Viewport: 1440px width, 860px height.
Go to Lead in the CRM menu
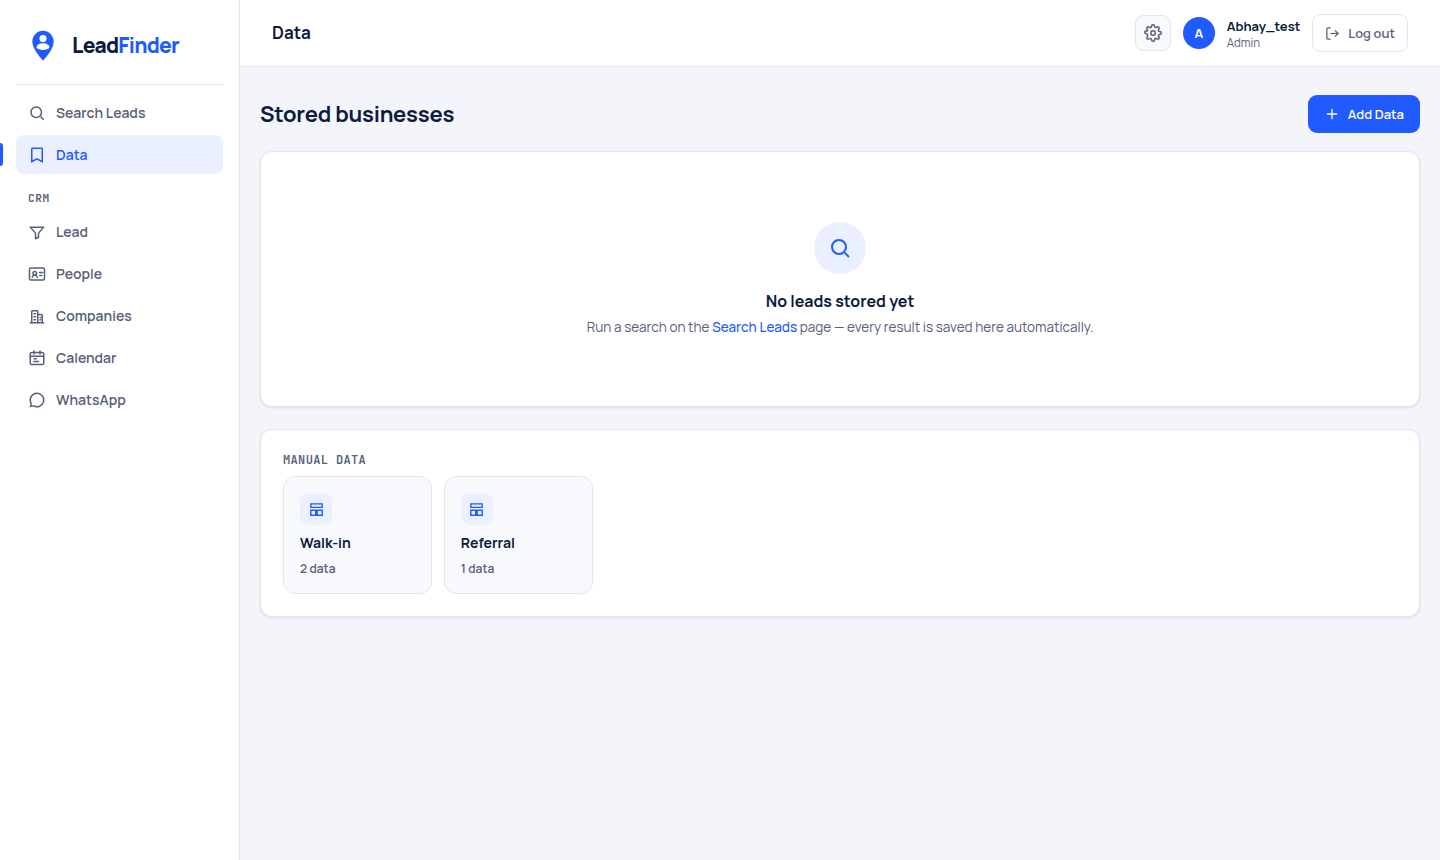click(x=119, y=232)
